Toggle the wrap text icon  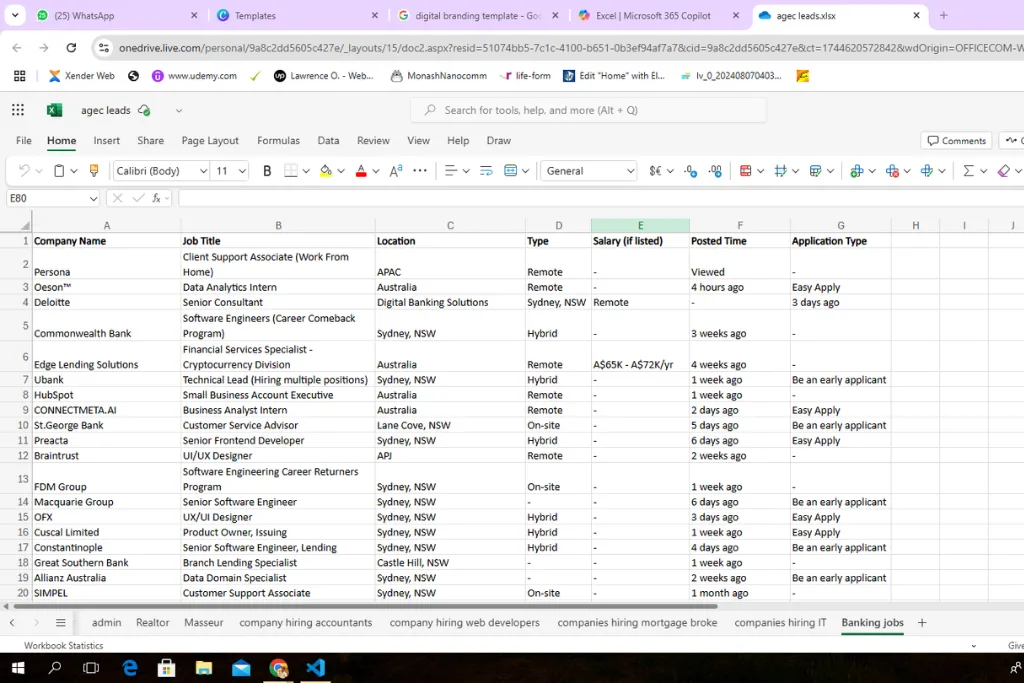[x=487, y=171]
